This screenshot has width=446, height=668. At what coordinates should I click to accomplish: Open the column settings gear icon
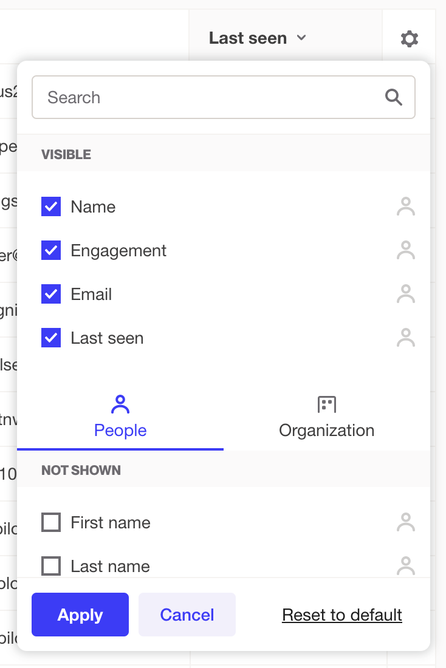[x=409, y=39]
